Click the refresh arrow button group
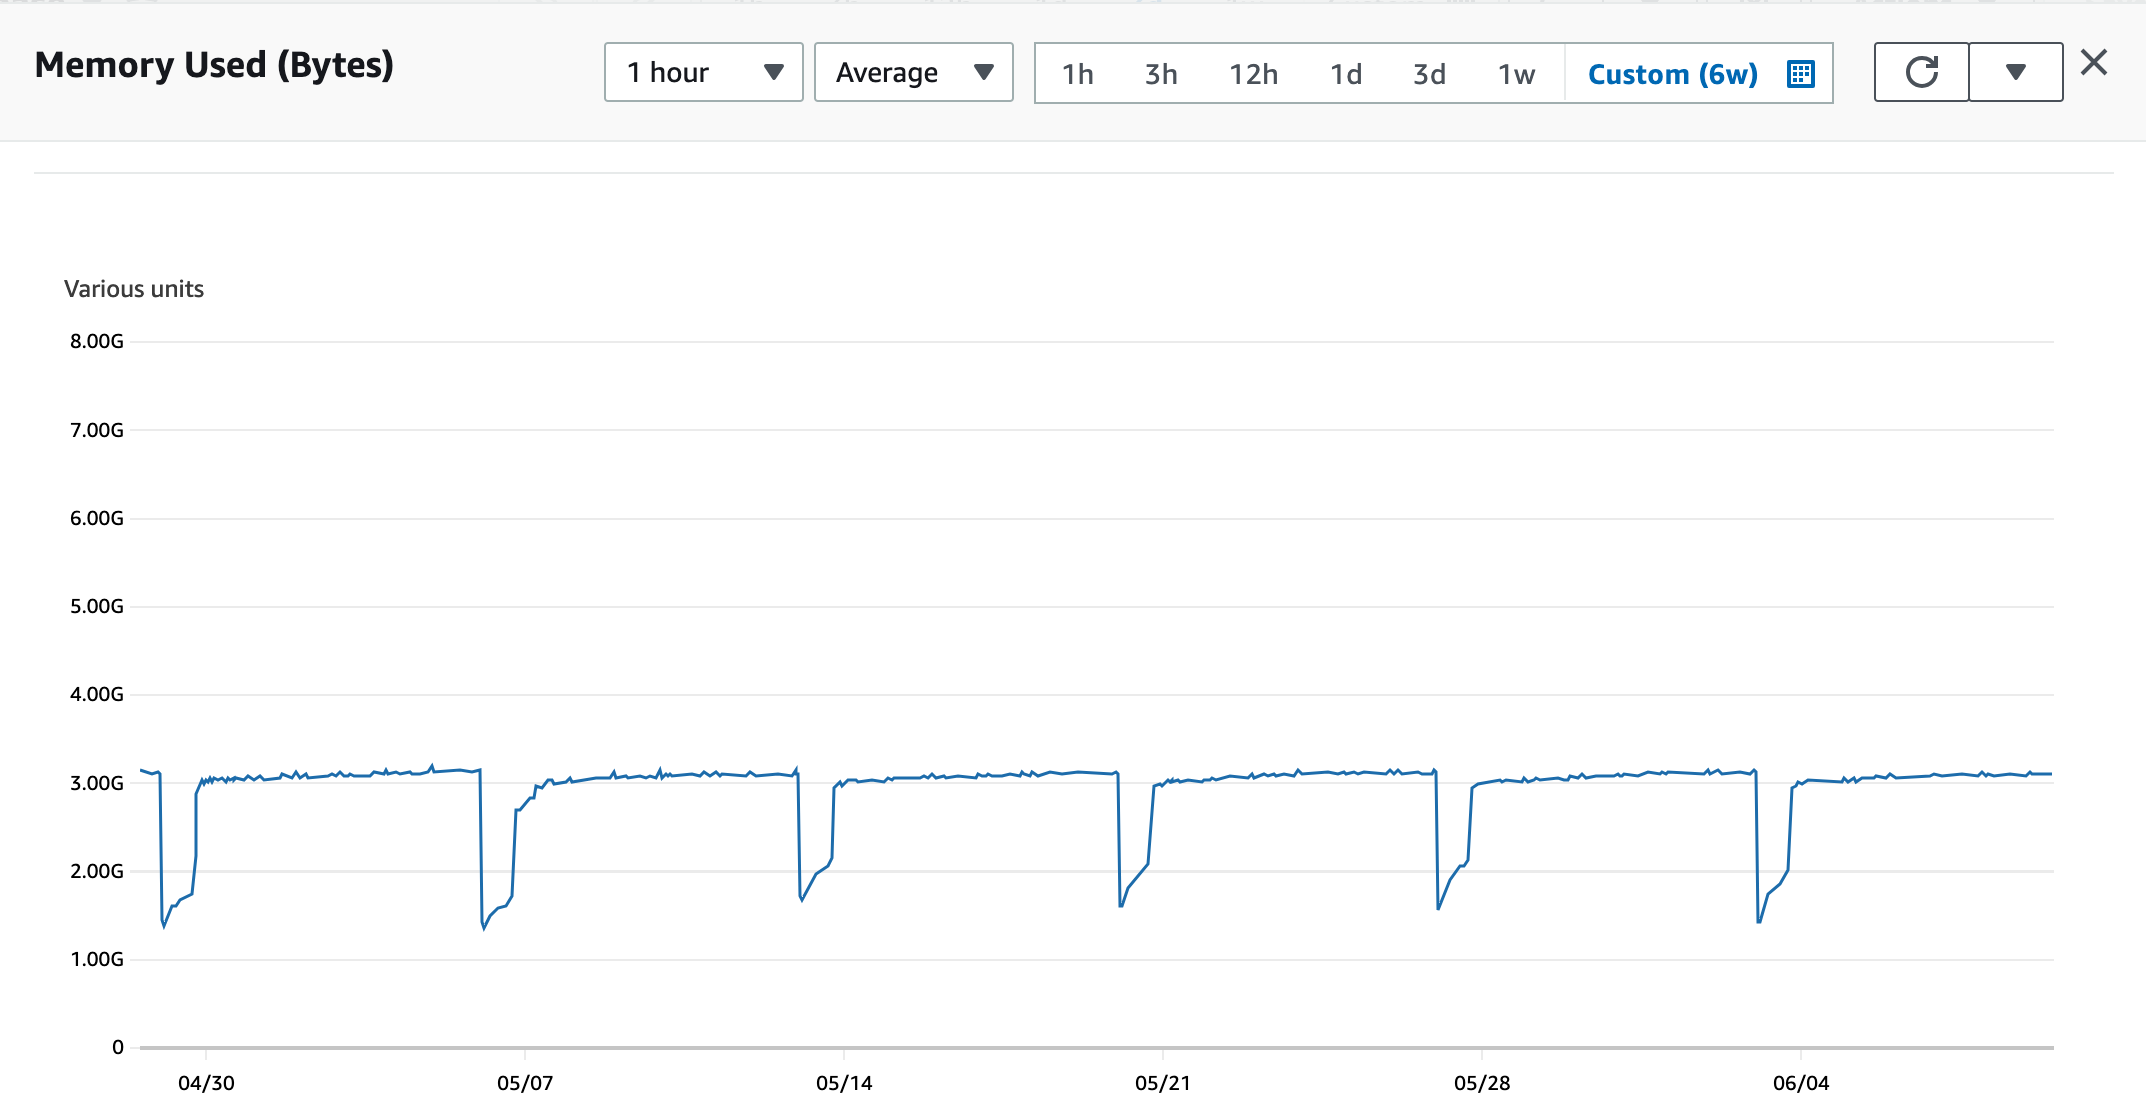The height and width of the screenshot is (1112, 2146). (1921, 71)
